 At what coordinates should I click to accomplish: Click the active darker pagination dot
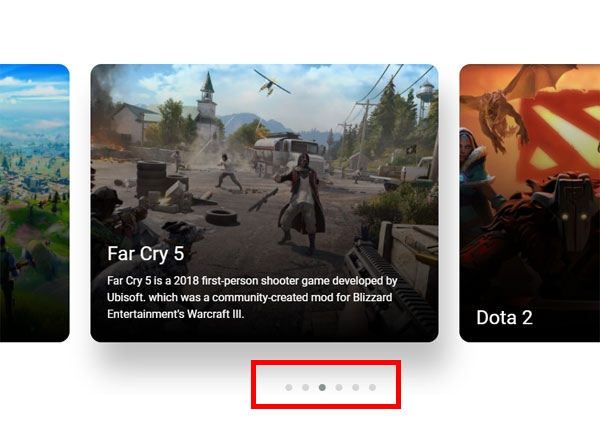tap(322, 388)
